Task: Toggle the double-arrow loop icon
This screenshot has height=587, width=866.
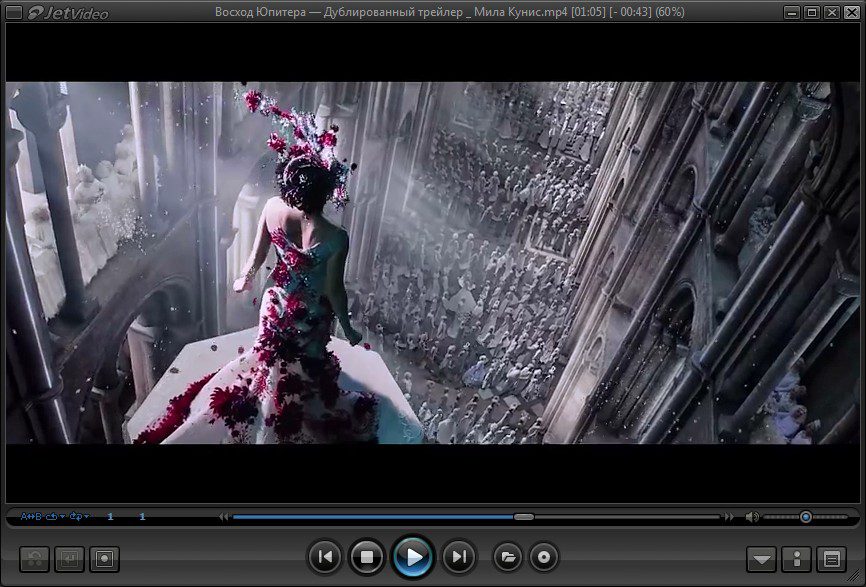Action: pyautogui.click(x=76, y=517)
